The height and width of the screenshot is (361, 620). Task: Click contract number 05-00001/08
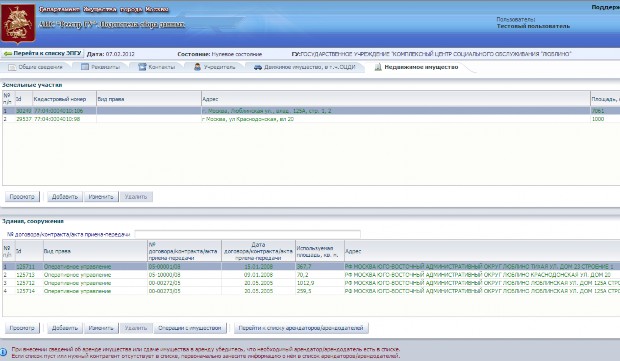(x=164, y=266)
